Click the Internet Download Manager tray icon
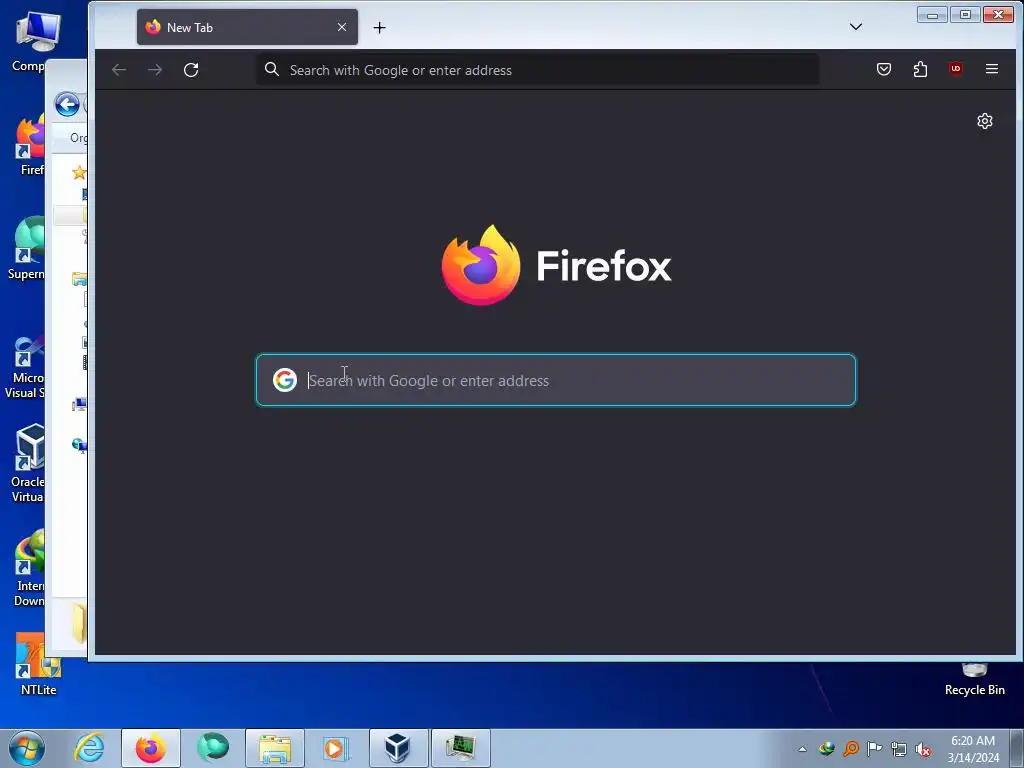This screenshot has width=1024, height=768. pyautogui.click(x=827, y=749)
